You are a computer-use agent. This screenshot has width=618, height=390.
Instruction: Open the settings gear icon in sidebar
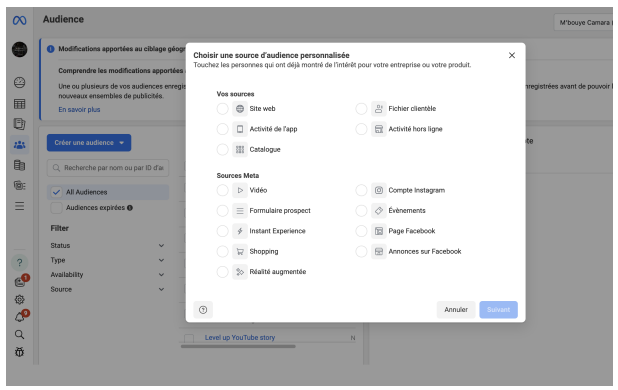(x=19, y=300)
